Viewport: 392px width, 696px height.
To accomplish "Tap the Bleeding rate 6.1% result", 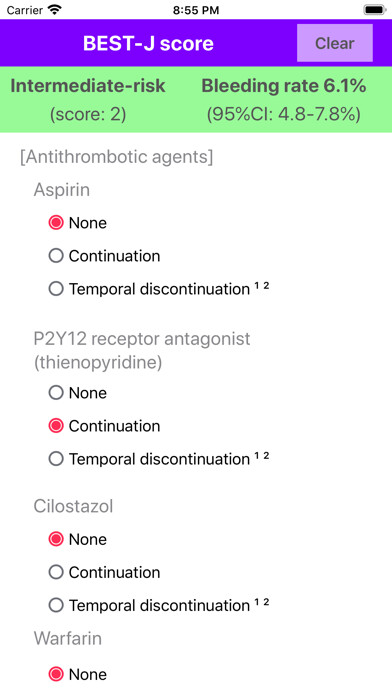I will [284, 99].
